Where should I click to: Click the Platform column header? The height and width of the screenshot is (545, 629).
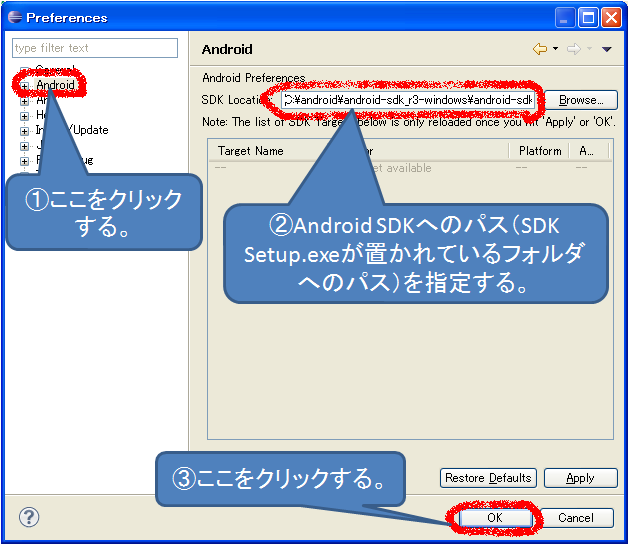click(540, 151)
